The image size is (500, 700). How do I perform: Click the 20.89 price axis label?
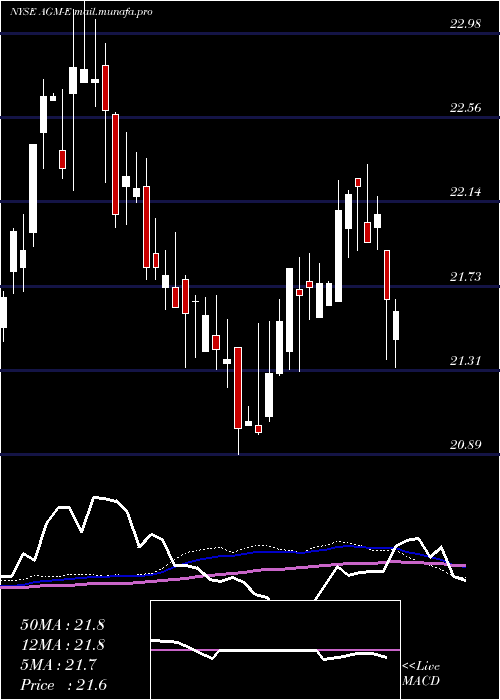465,444
